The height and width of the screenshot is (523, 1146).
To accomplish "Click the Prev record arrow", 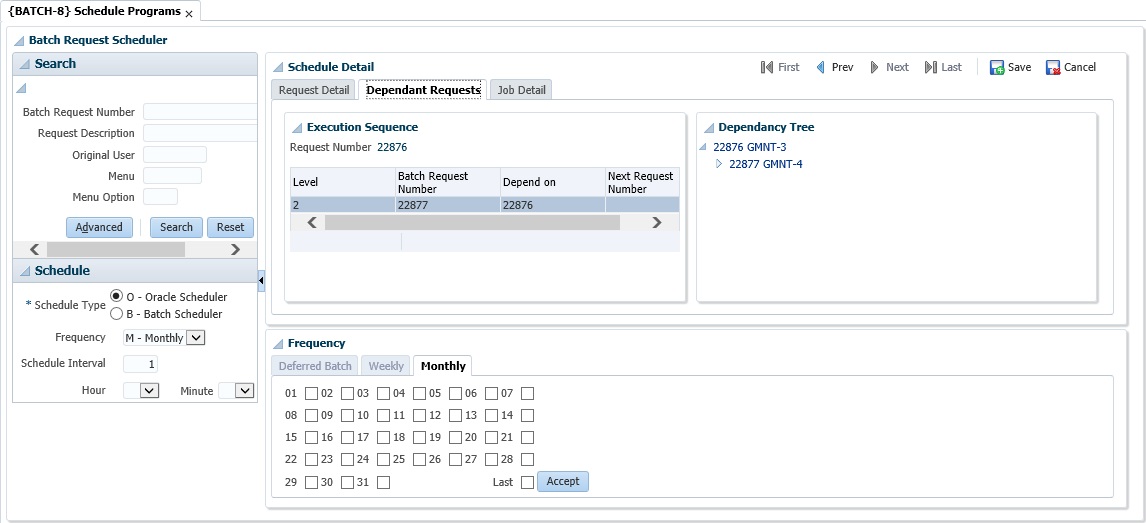I will coord(821,68).
